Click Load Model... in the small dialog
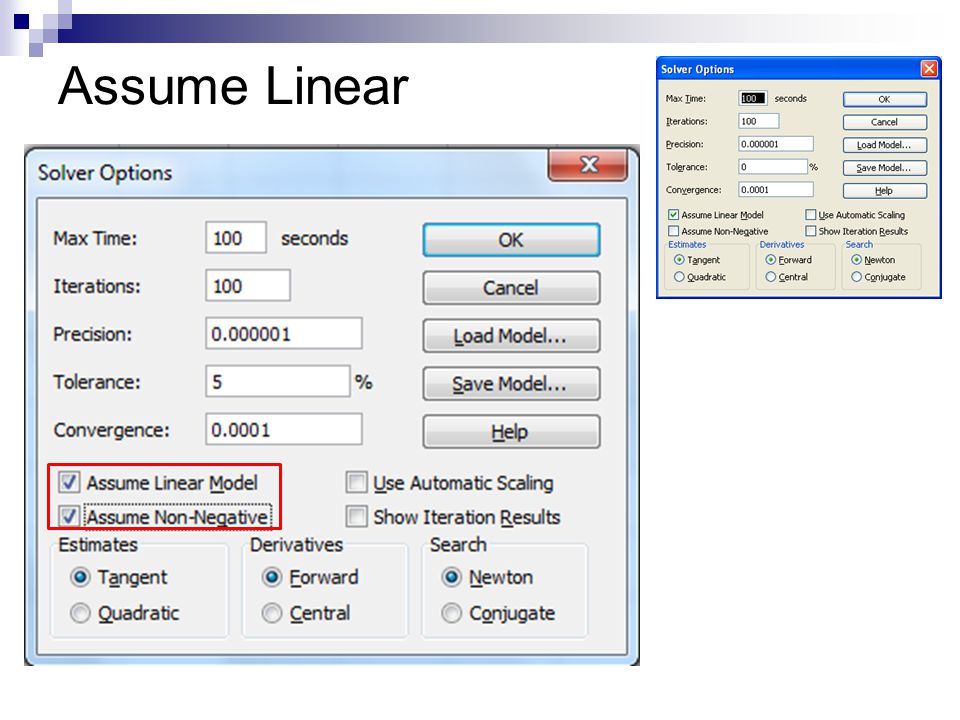Viewport: 960px width, 720px height. 885,145
